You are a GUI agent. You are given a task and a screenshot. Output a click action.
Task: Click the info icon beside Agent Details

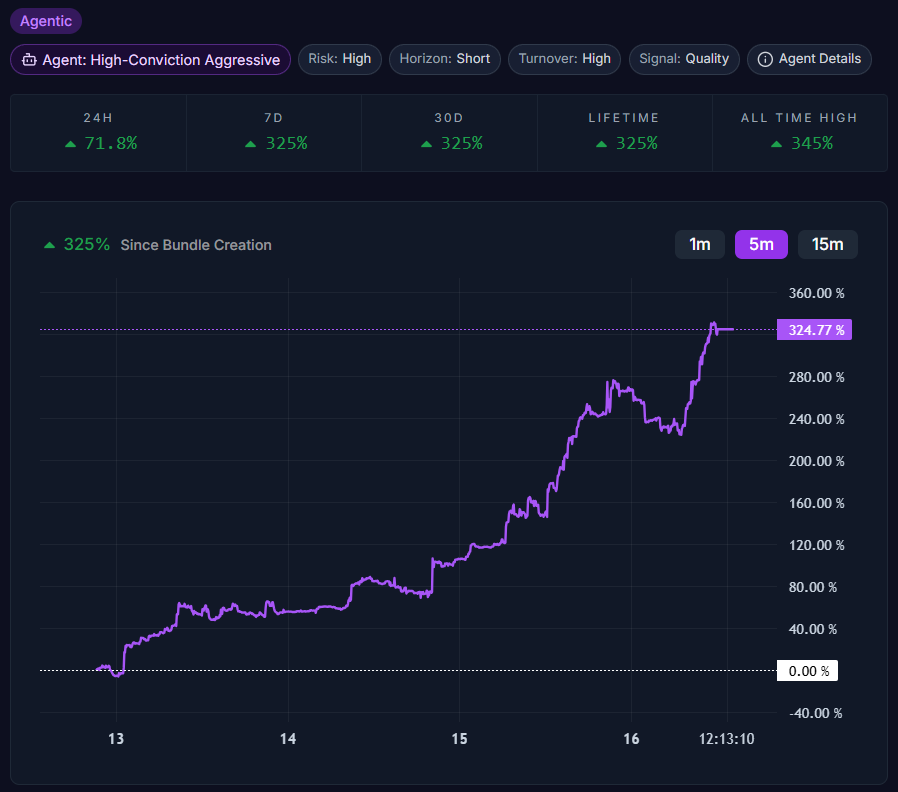[x=765, y=59]
